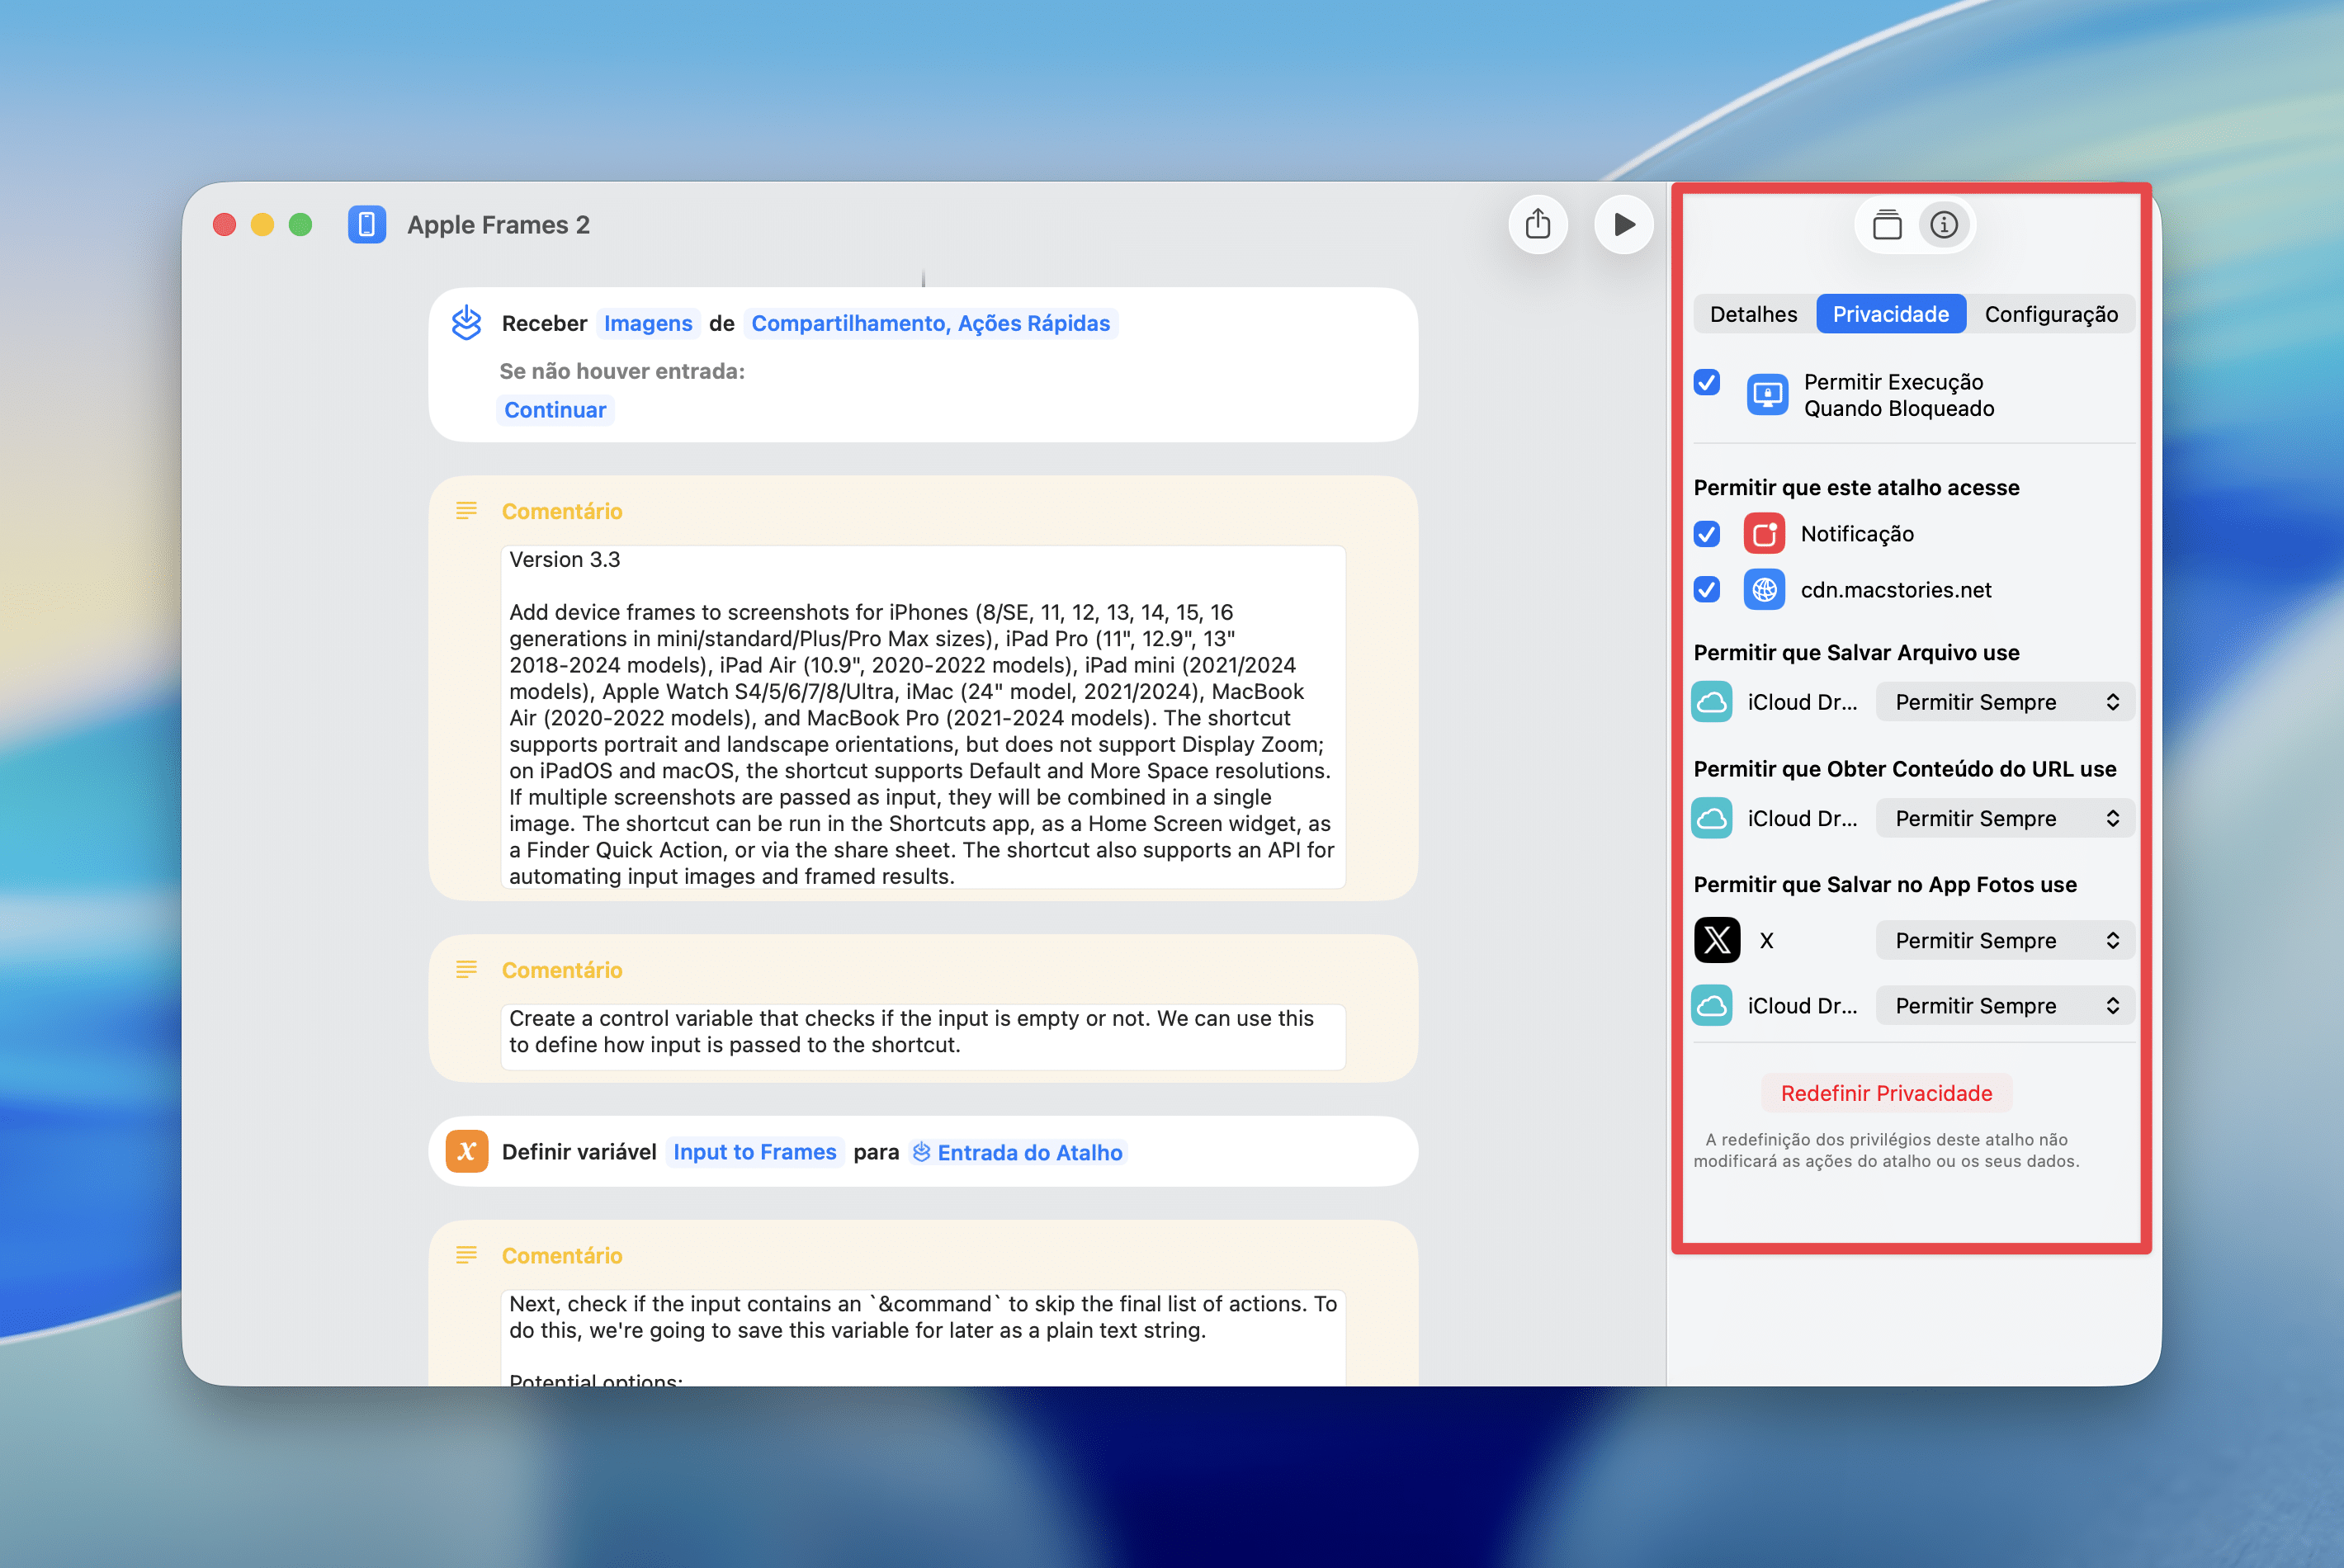The image size is (2344, 1568).
Task: Click the Apple Frames 2 shortcut icon
Action: click(x=367, y=225)
